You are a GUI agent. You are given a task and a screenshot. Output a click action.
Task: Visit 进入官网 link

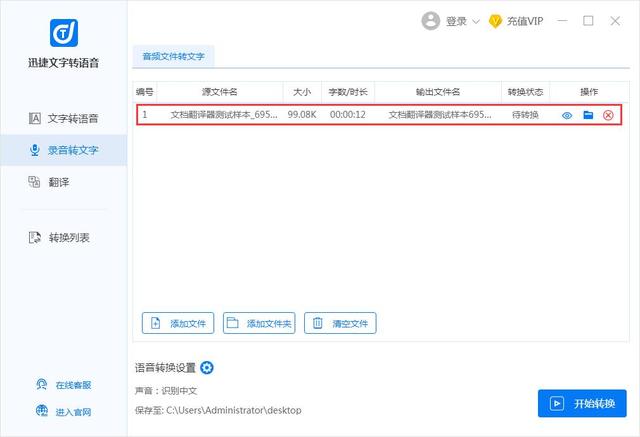tap(73, 412)
